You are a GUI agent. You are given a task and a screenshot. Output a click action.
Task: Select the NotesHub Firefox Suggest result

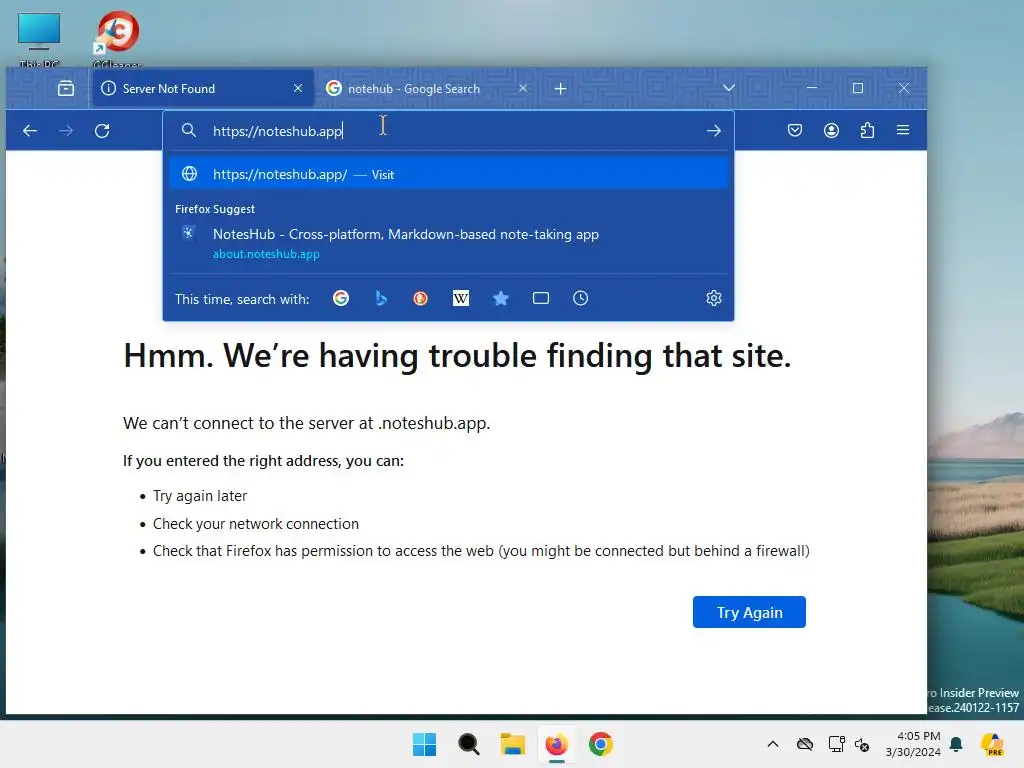[448, 243]
